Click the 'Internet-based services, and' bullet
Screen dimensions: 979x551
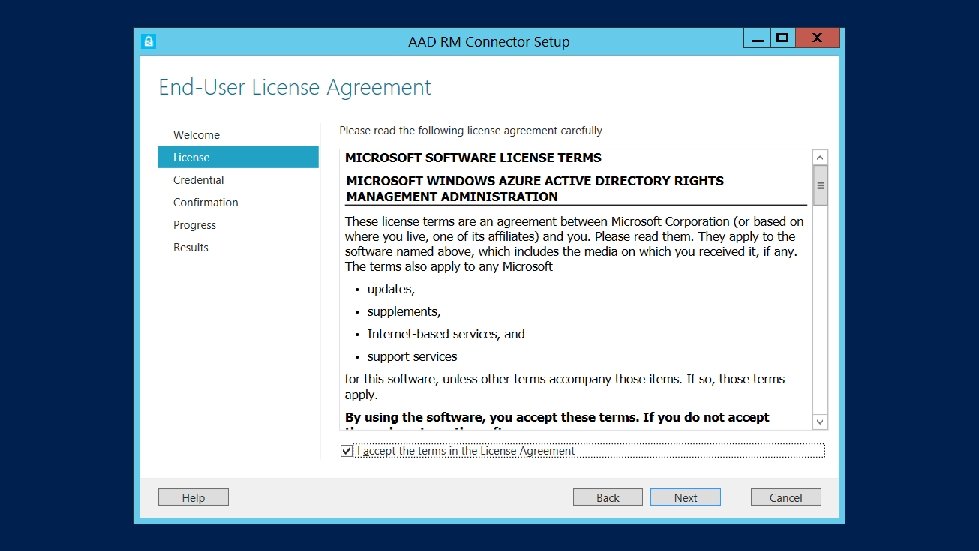(x=446, y=334)
